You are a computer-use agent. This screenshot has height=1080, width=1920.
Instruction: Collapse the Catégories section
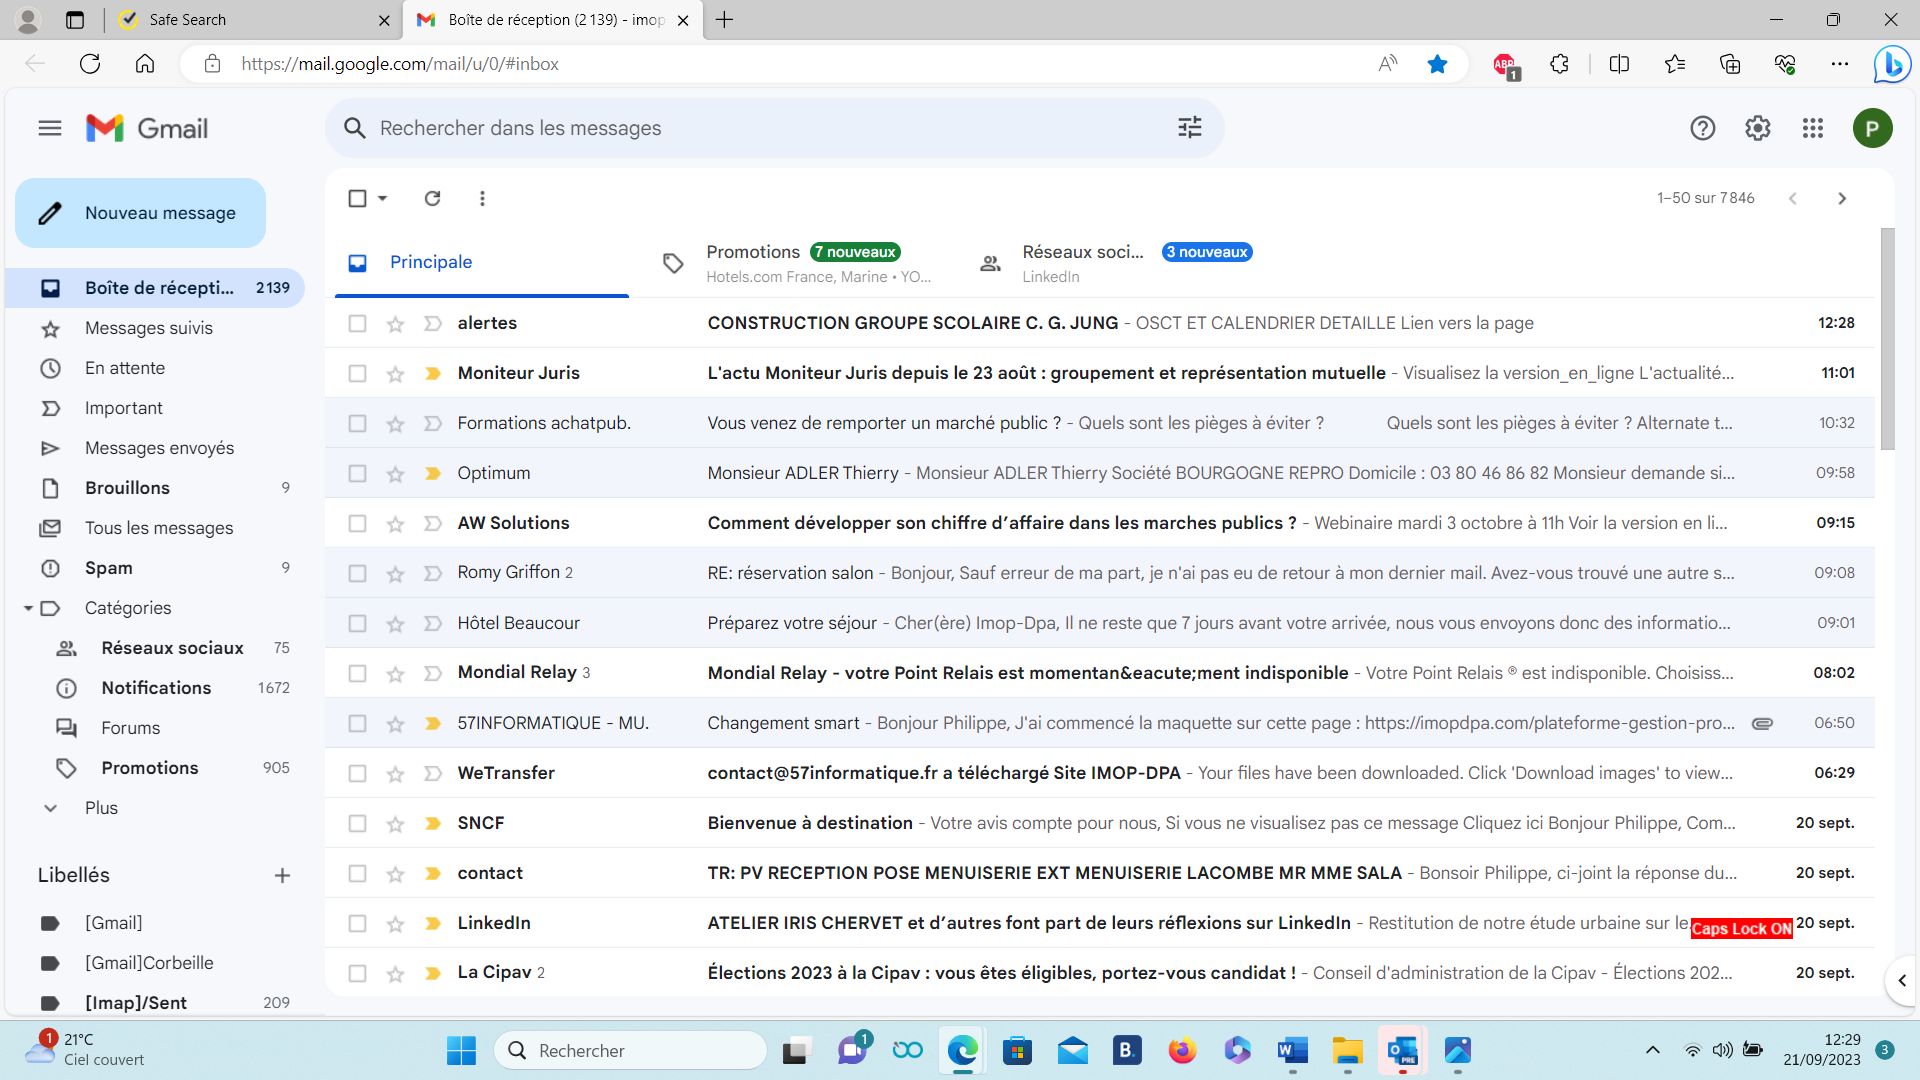[x=29, y=608]
